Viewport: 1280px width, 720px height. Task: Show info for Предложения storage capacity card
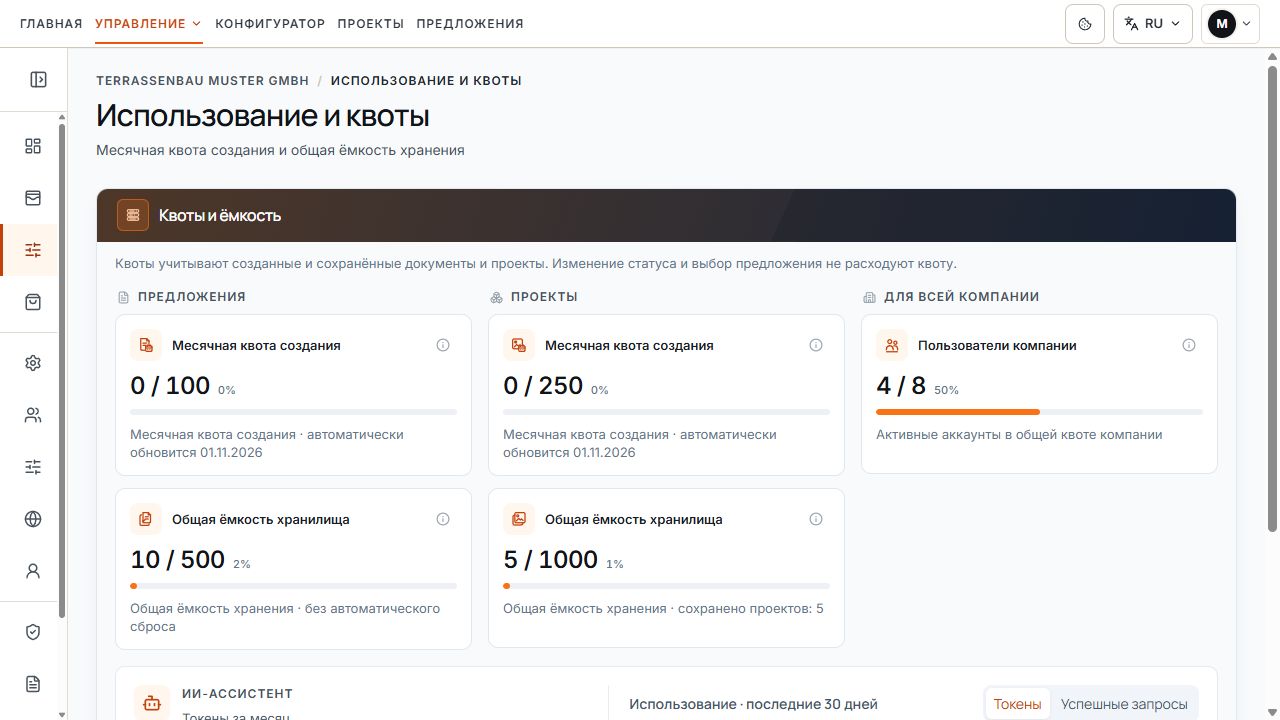(x=443, y=519)
